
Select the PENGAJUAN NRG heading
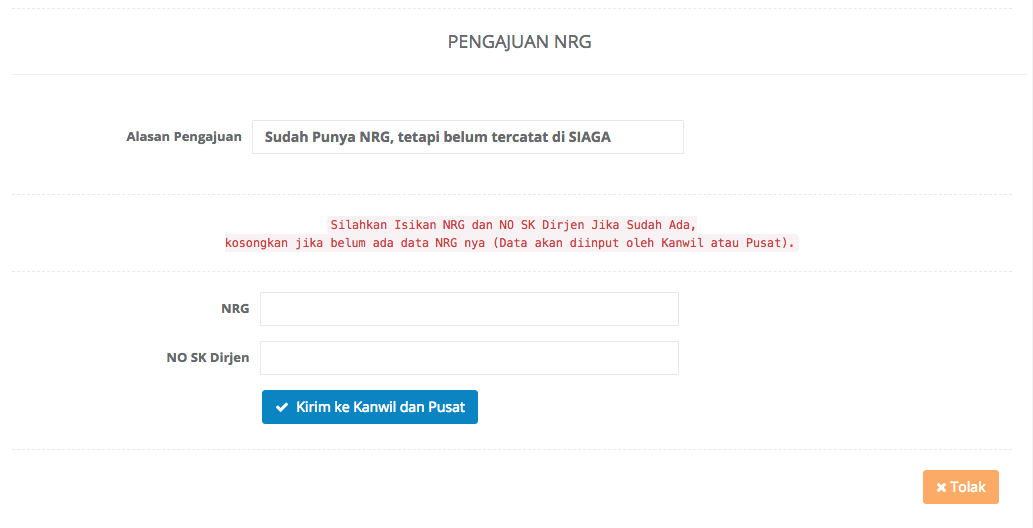click(x=520, y=42)
